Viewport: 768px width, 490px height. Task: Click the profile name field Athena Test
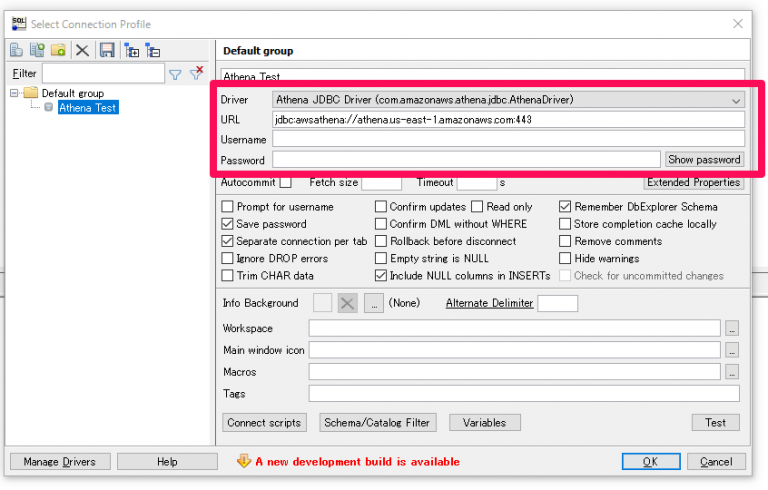pos(482,76)
